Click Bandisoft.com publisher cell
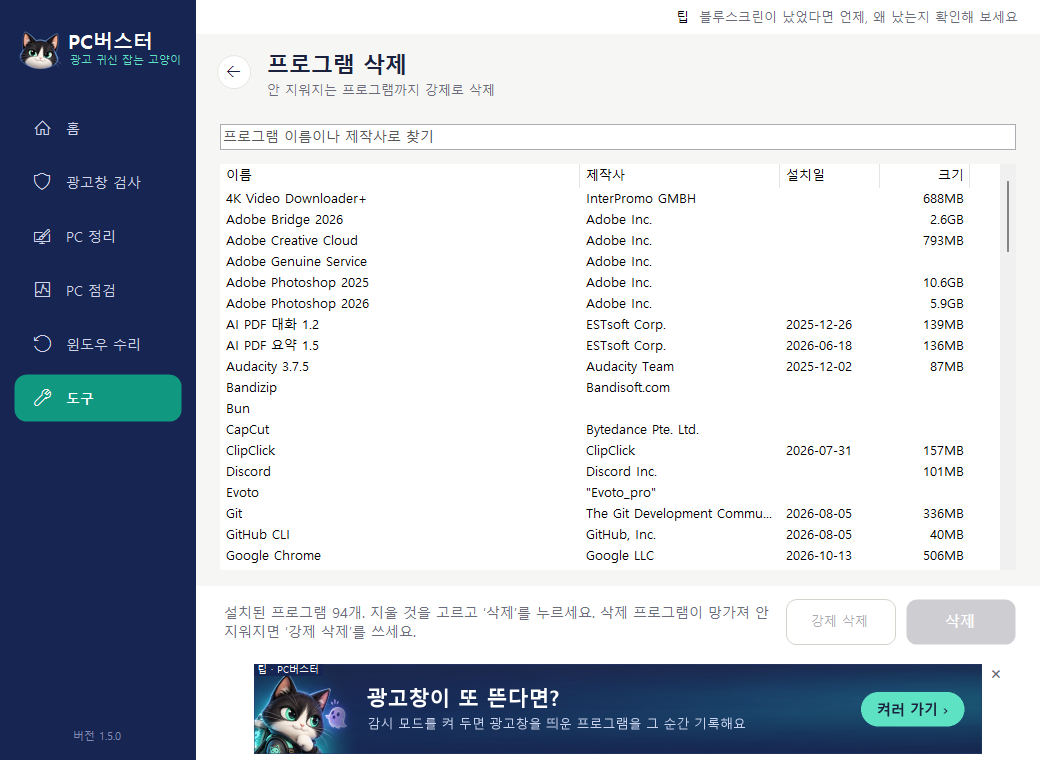Screen dimensions: 1040x760 coord(627,387)
